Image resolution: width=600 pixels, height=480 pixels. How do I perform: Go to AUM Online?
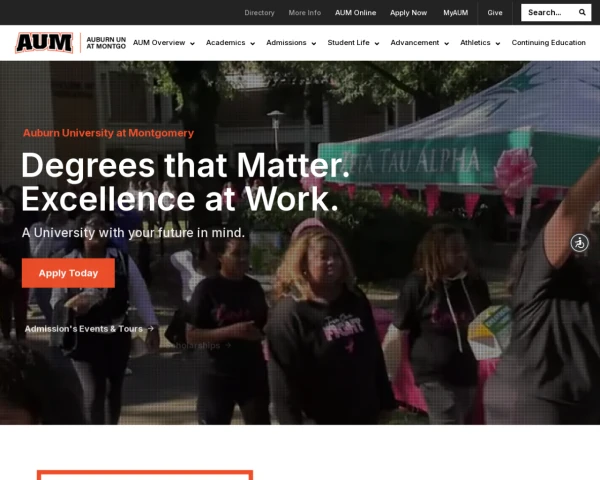(355, 13)
